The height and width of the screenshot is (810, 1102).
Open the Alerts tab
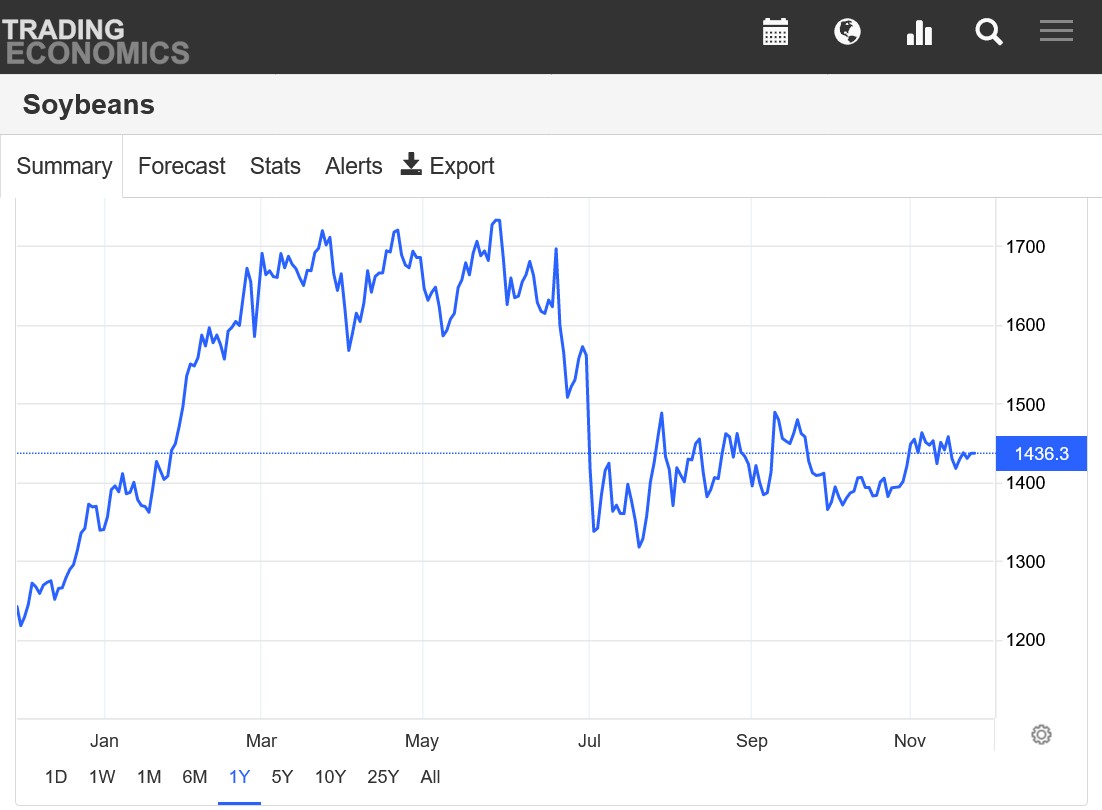tap(354, 166)
